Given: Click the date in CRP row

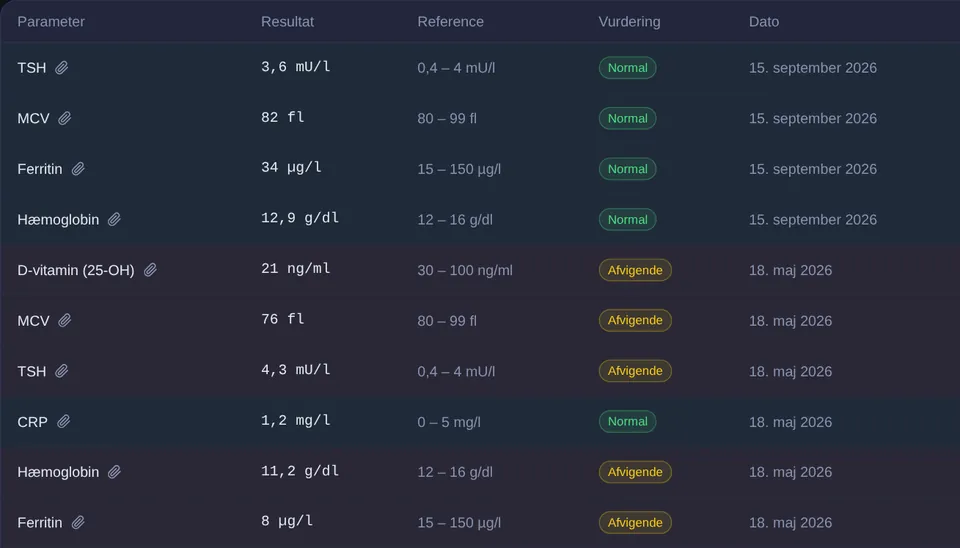Looking at the screenshot, I should (x=790, y=422).
